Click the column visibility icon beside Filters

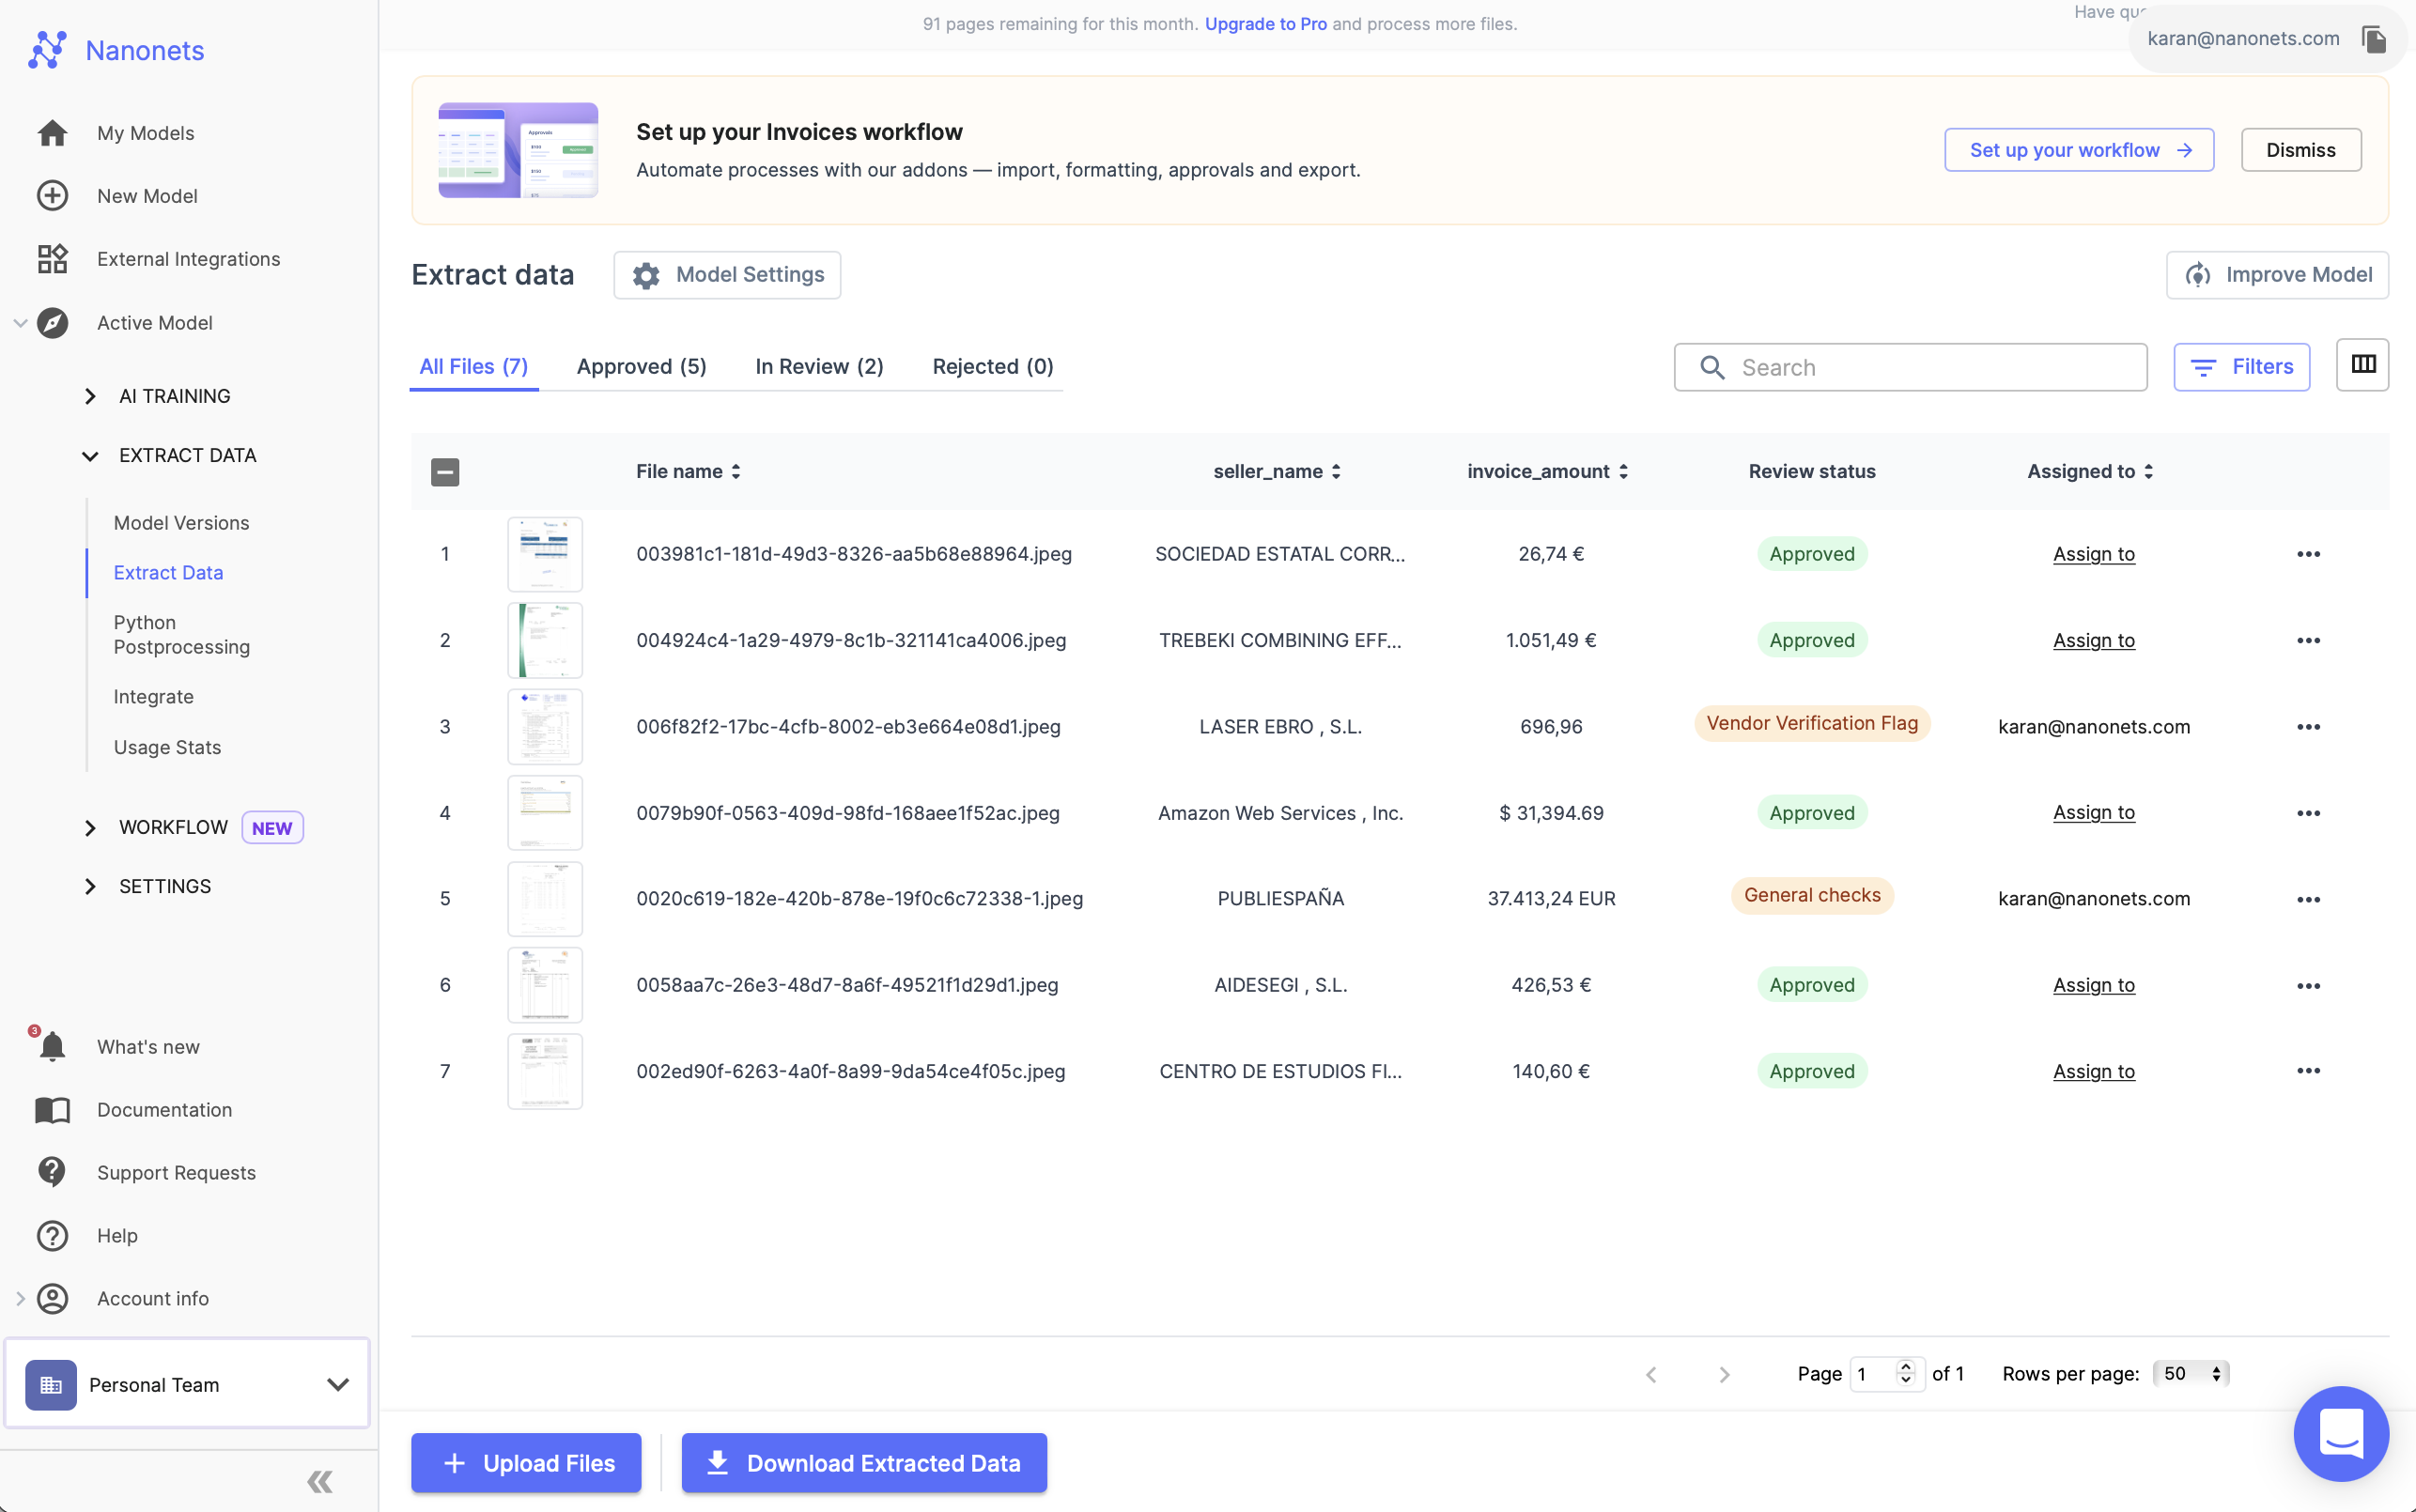[x=2363, y=364]
